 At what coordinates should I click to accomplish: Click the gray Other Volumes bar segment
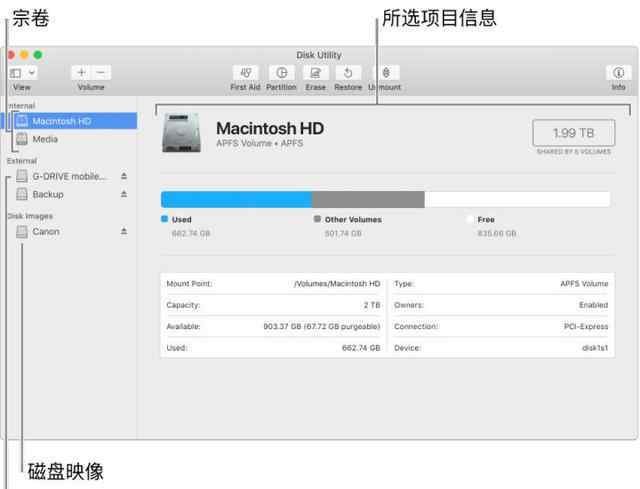pos(368,200)
